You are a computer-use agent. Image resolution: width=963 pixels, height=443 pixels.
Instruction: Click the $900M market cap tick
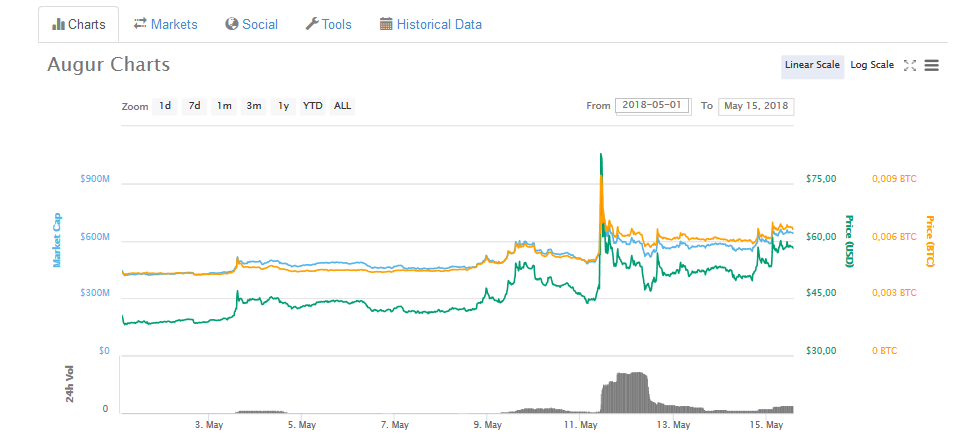pyautogui.click(x=95, y=179)
